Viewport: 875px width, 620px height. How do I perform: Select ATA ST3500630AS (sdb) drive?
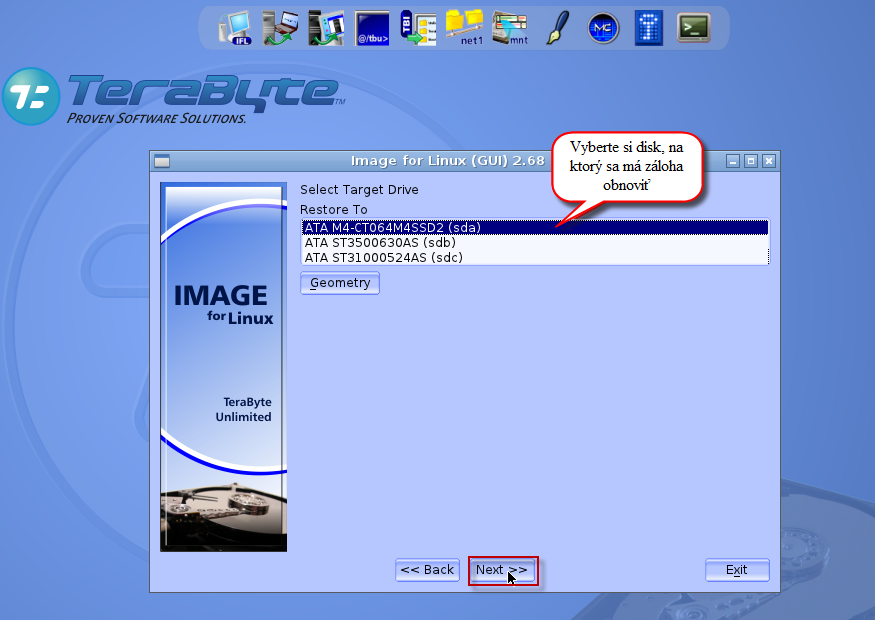535,243
